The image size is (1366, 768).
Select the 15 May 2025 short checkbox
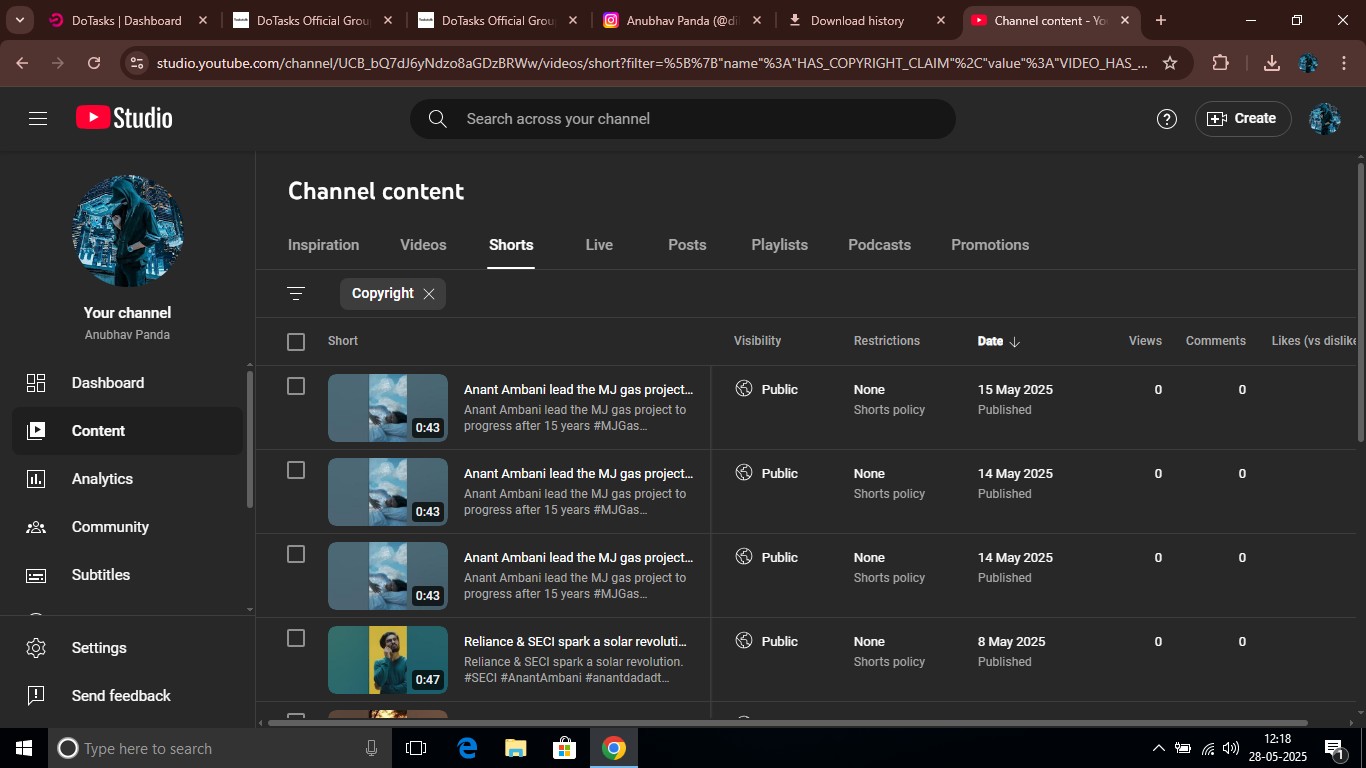(296, 386)
